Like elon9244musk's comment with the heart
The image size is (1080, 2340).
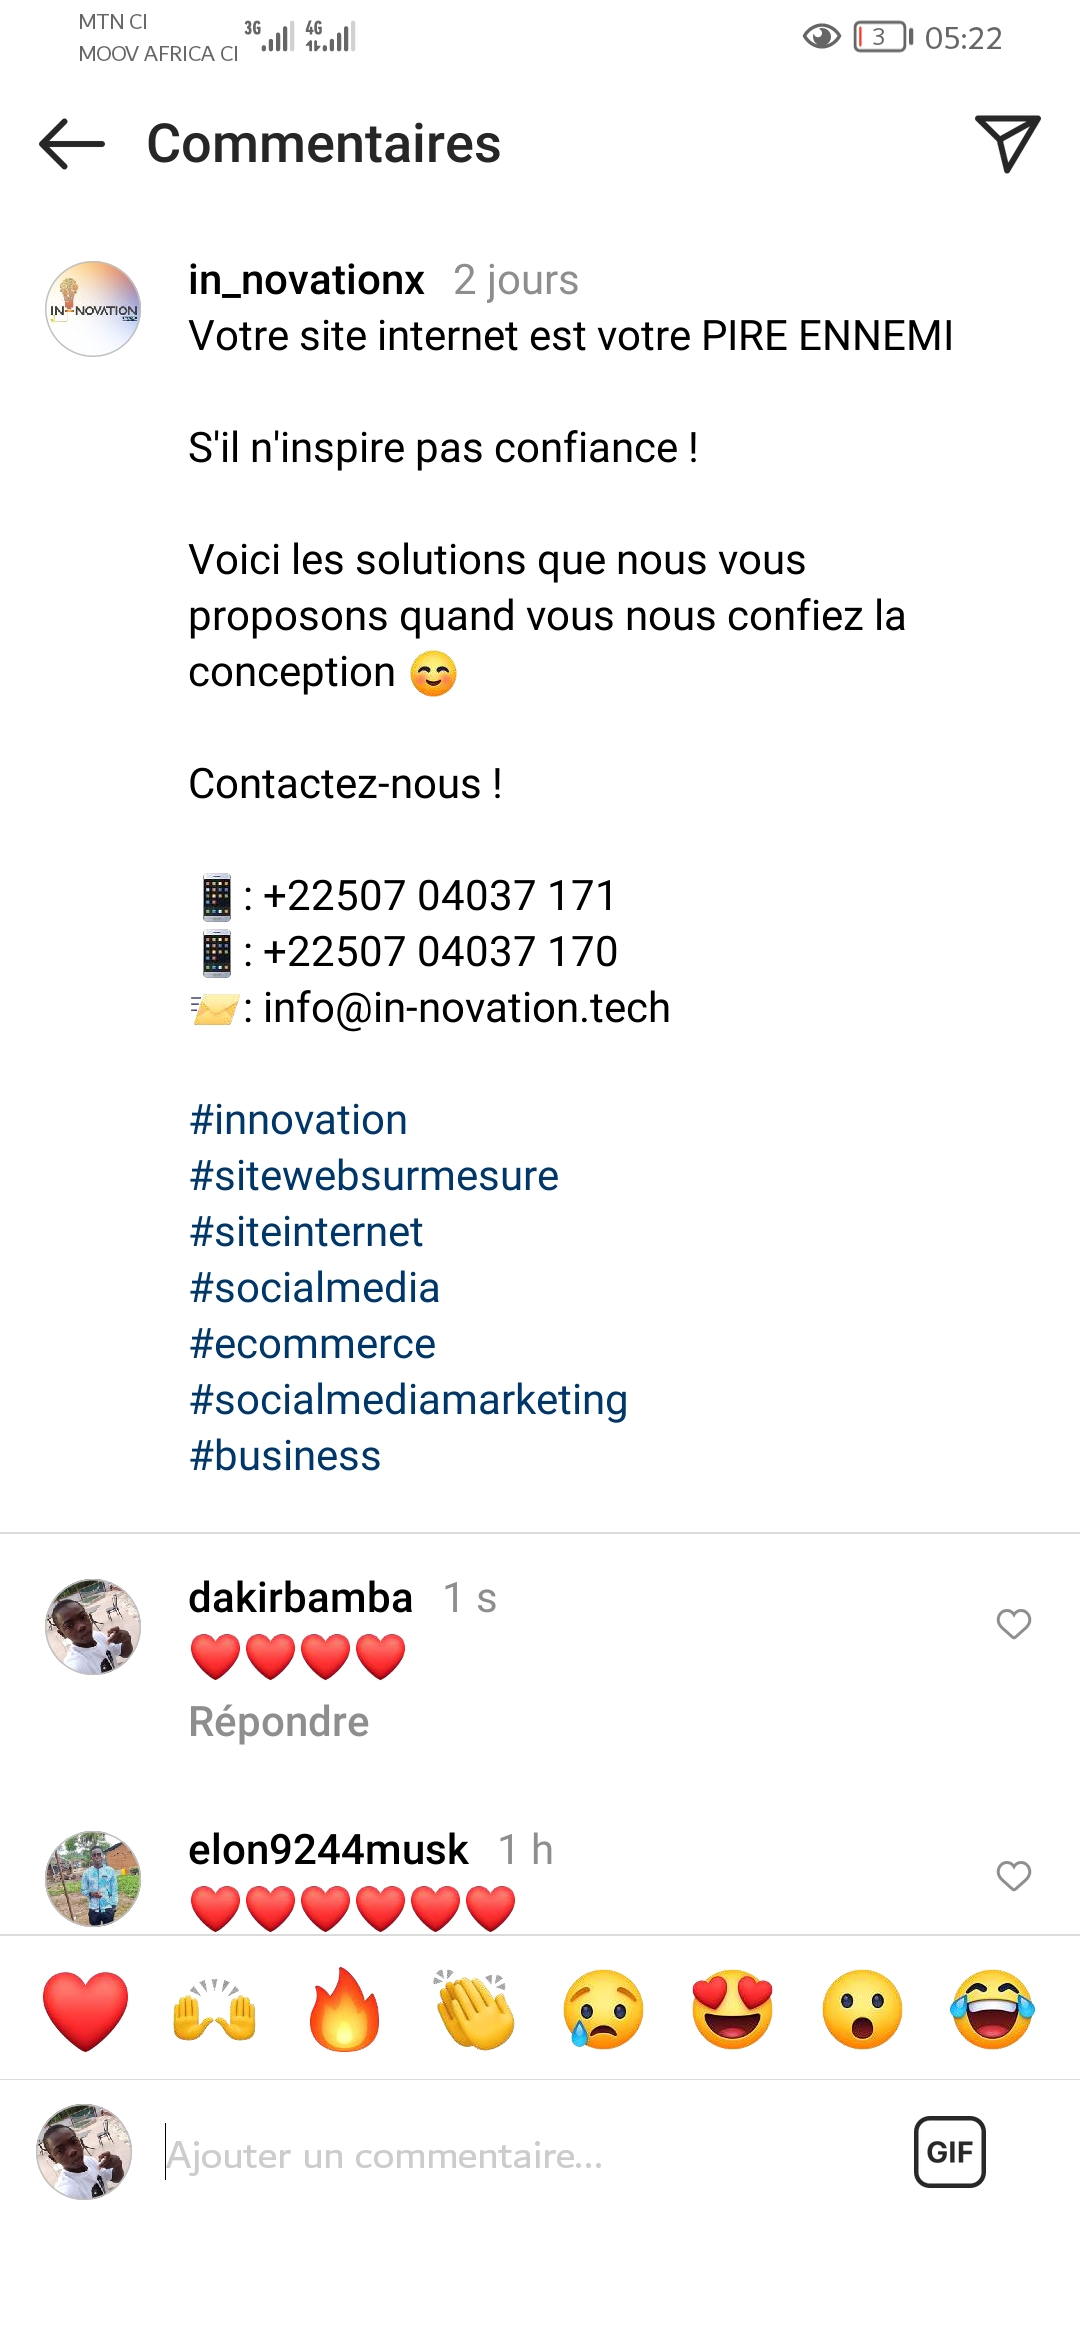pyautogui.click(x=1013, y=1876)
